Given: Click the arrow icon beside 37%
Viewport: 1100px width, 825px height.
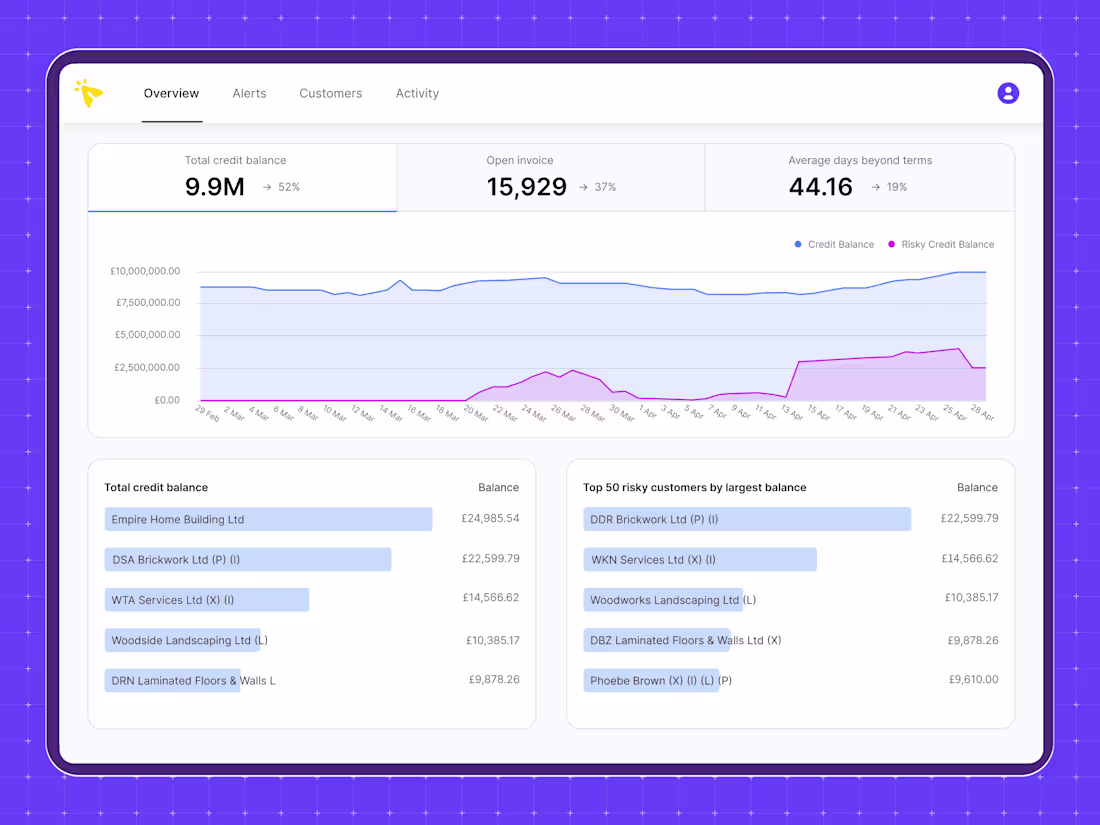Looking at the screenshot, I should coord(583,187).
